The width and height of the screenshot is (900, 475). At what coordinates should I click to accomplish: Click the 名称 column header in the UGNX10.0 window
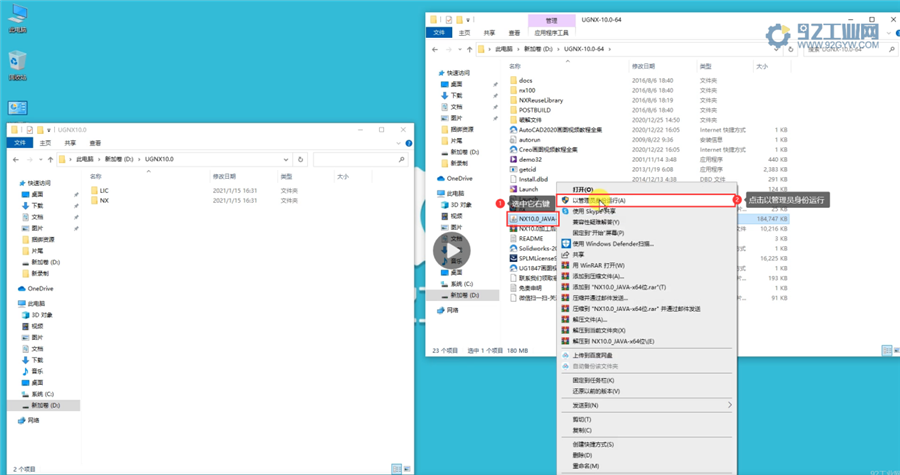(95, 177)
